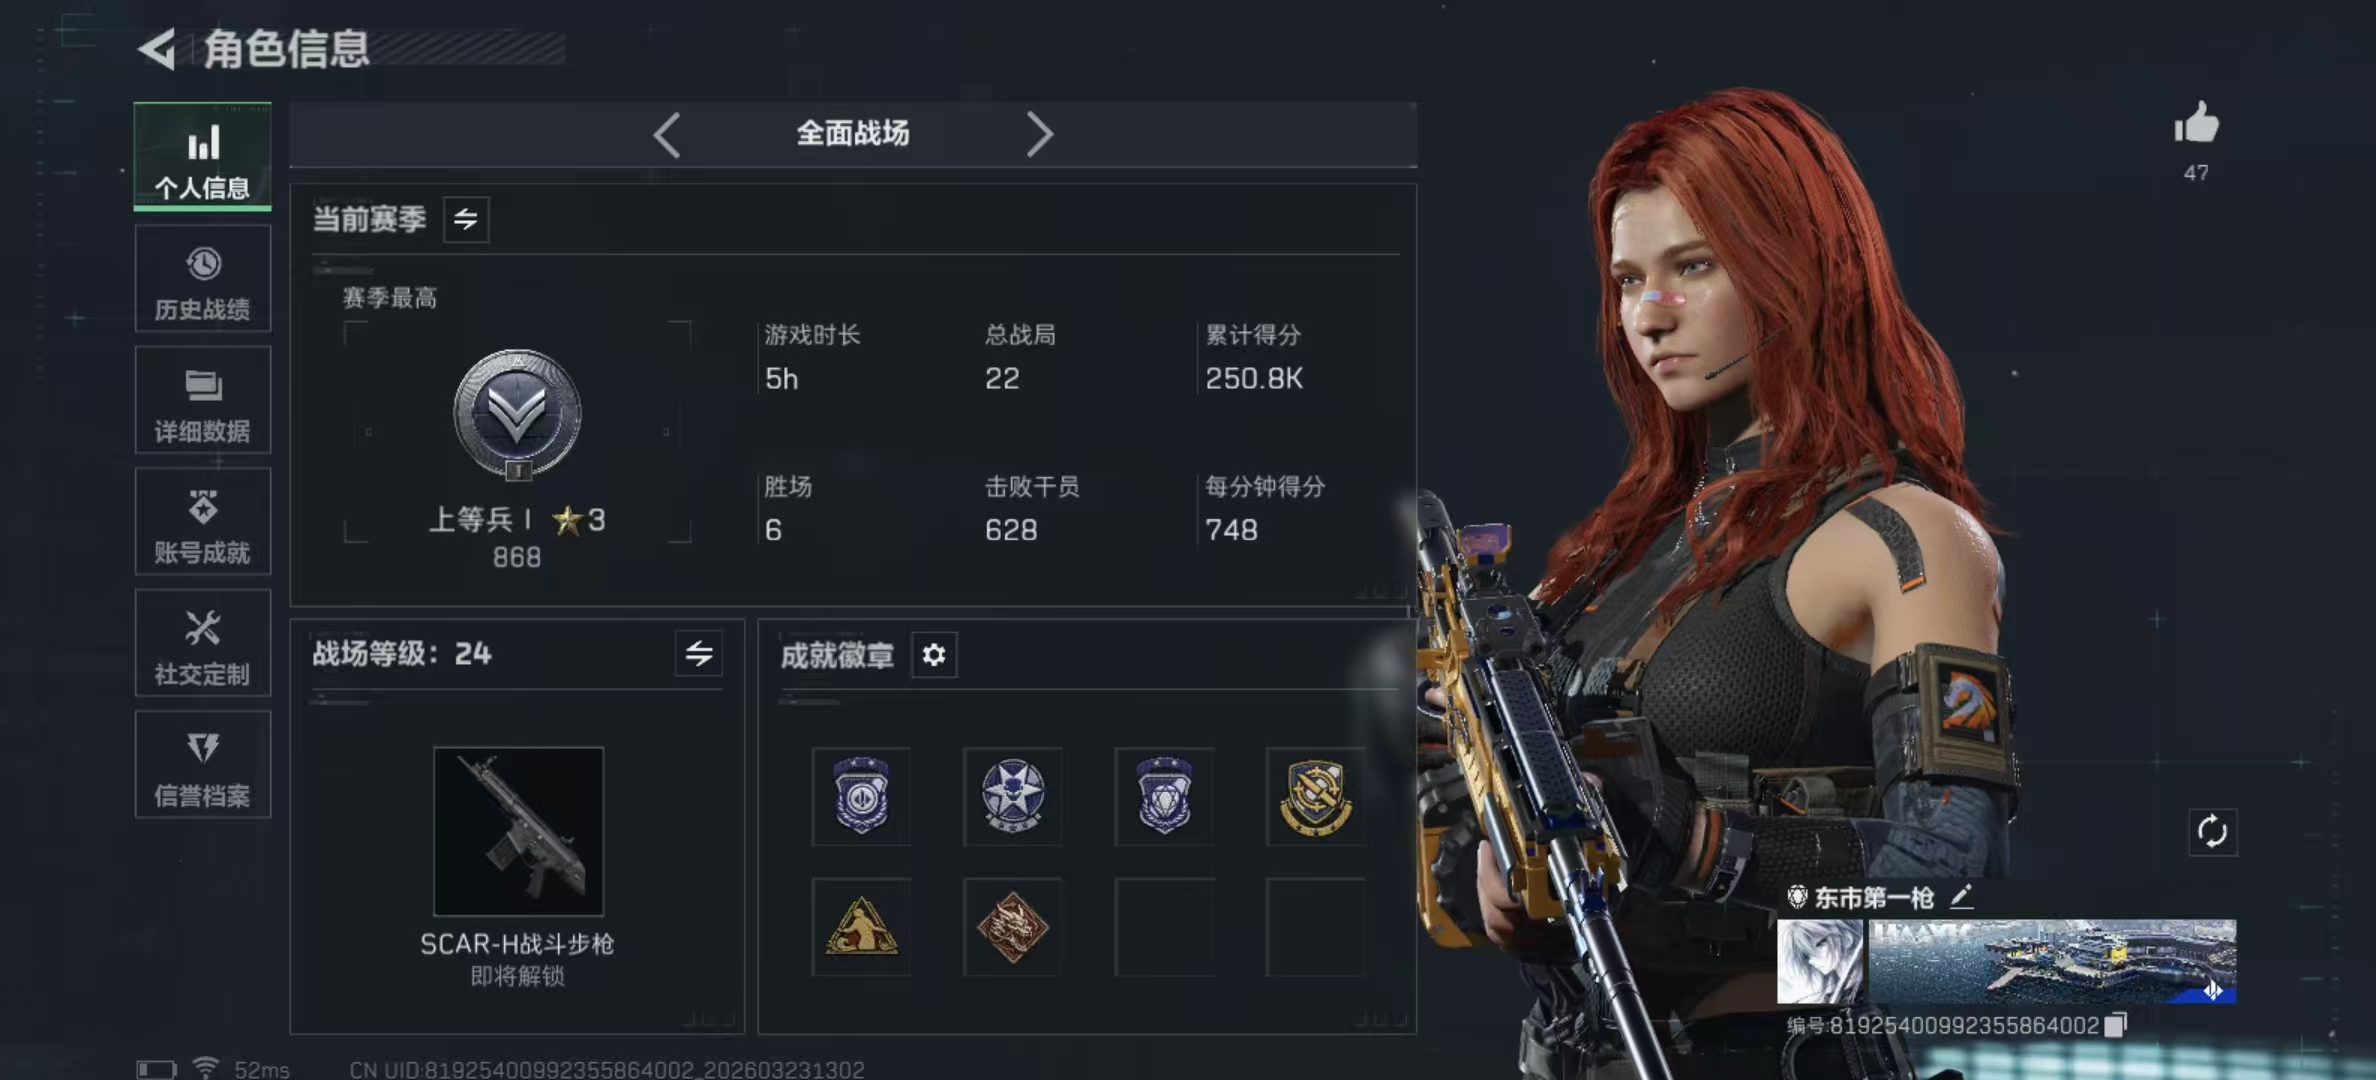
Task: Open the 账号成就 tab
Action: [203, 522]
